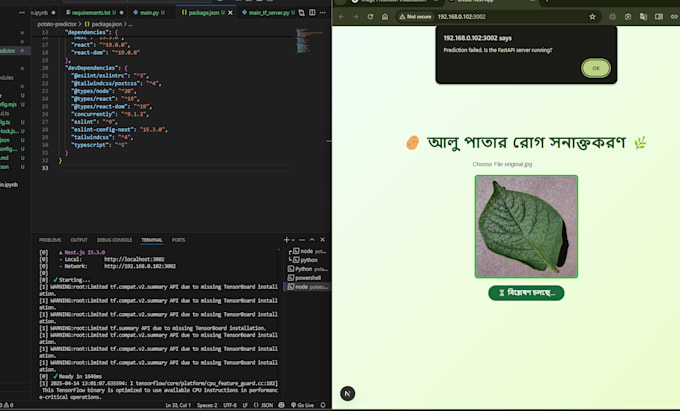This screenshot has width=680, height=411.
Task: Open the Next.js dev tools badge
Action: tap(348, 394)
